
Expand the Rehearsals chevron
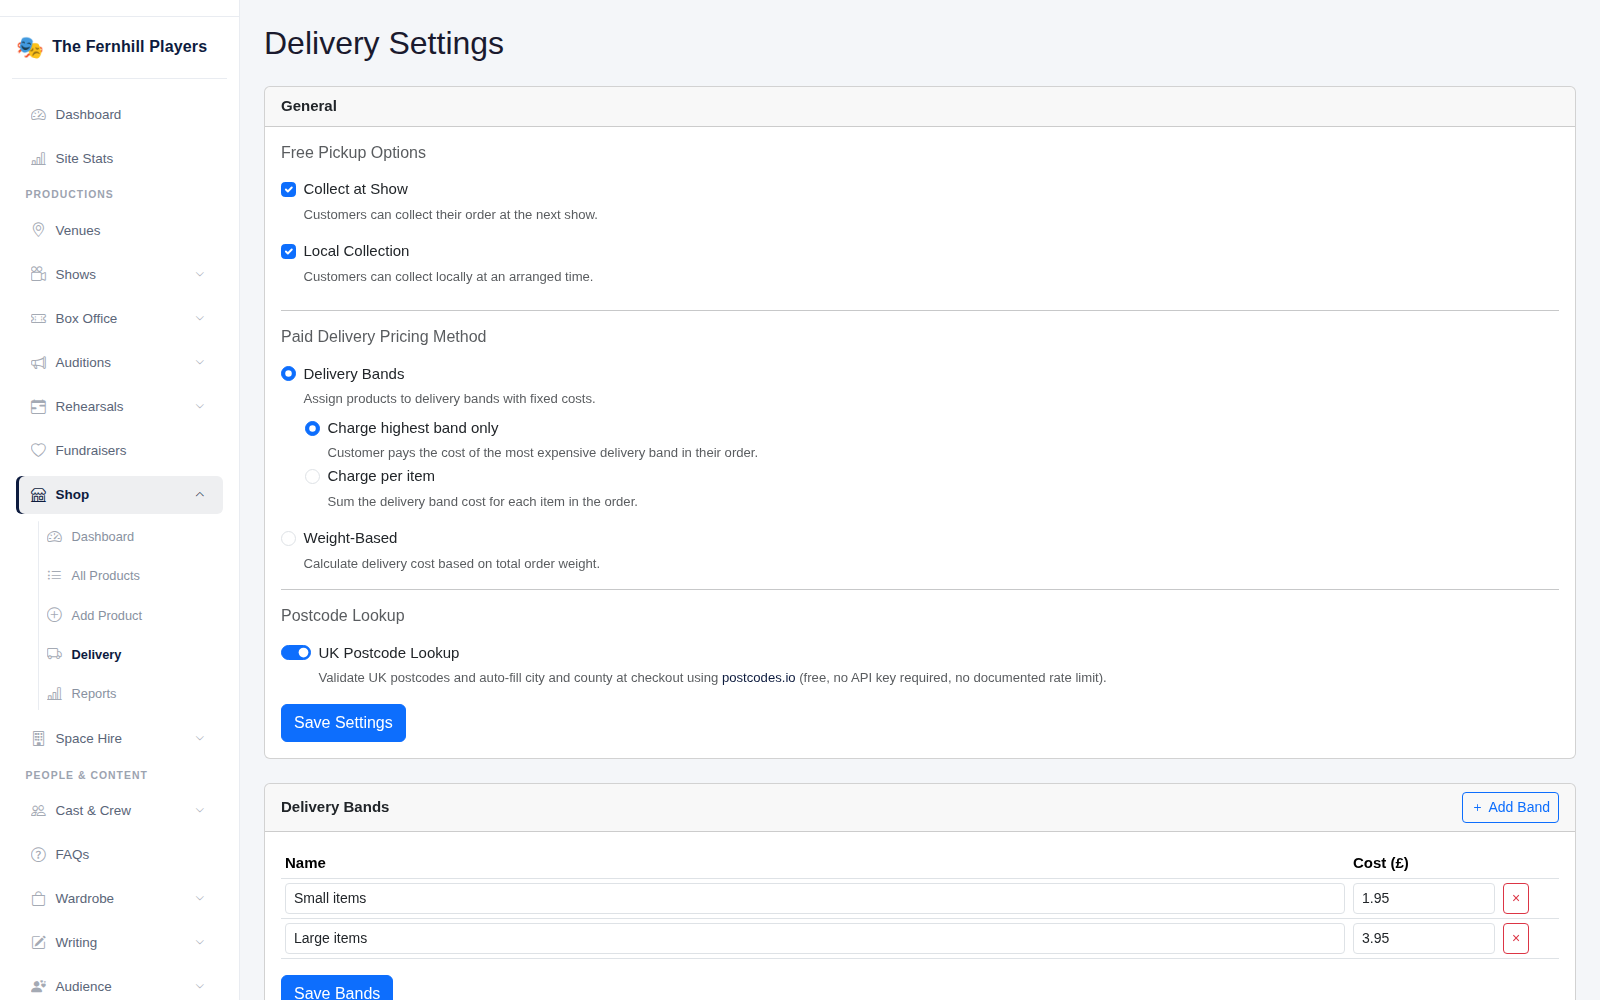(200, 407)
